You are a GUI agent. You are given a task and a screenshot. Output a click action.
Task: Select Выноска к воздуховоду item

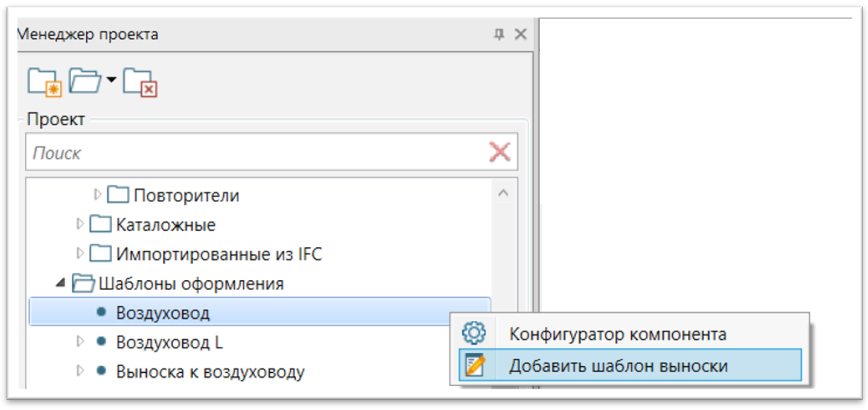pos(210,372)
